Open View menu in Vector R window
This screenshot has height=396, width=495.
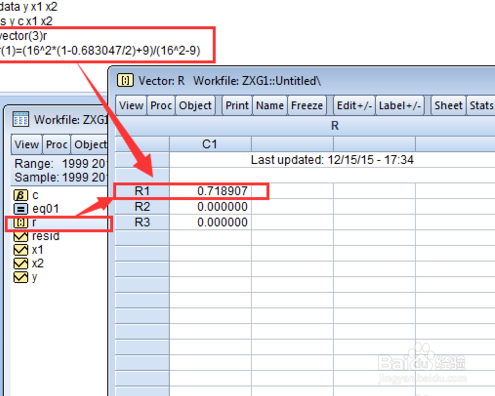point(131,106)
